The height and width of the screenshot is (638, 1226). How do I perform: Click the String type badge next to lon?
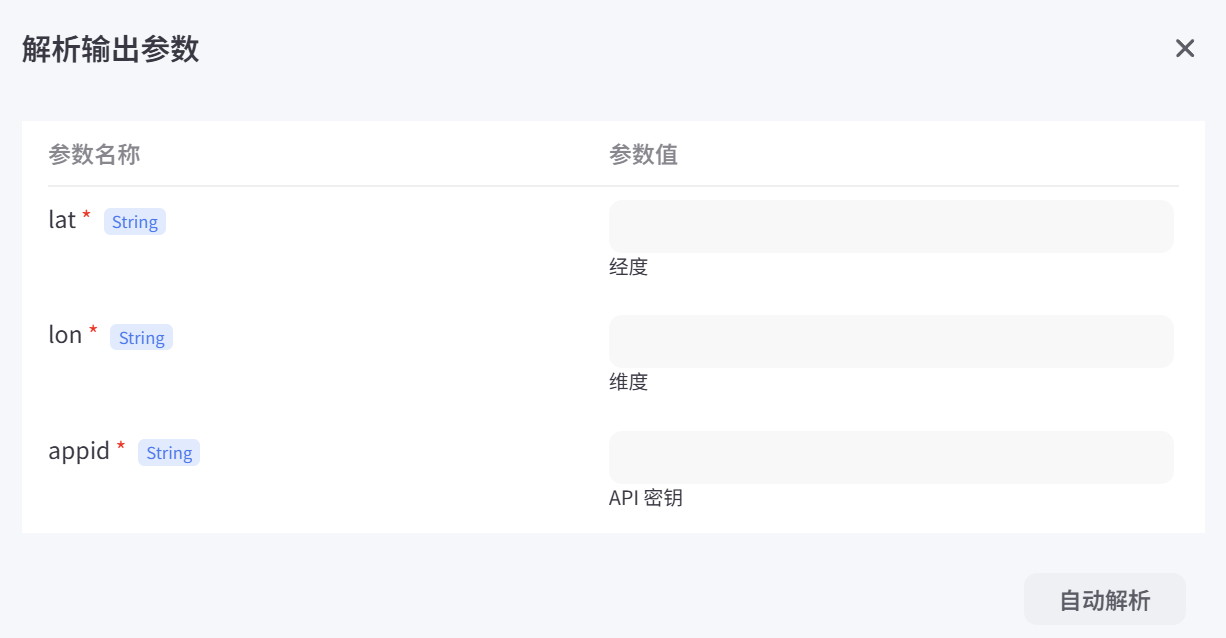click(141, 337)
